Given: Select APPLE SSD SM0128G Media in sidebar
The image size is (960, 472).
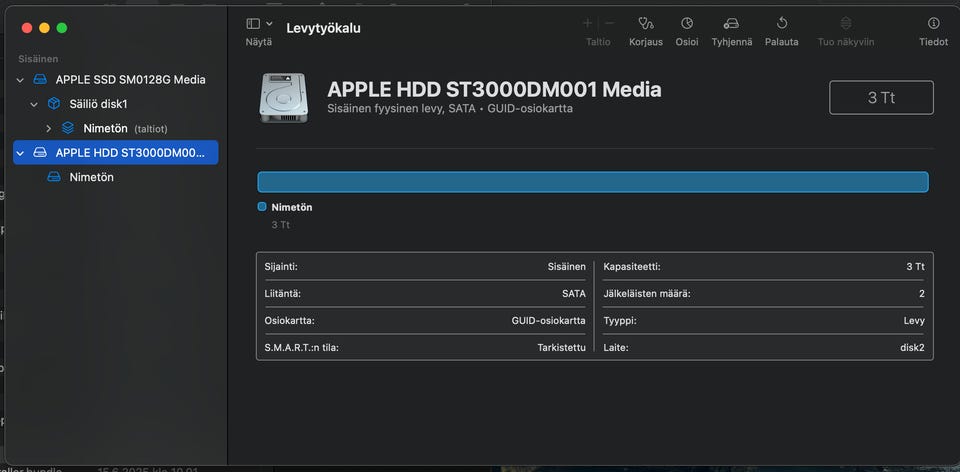Looking at the screenshot, I should tap(130, 80).
